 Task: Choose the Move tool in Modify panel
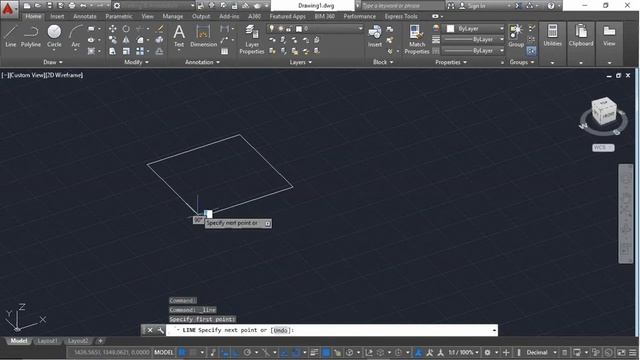[112, 29]
